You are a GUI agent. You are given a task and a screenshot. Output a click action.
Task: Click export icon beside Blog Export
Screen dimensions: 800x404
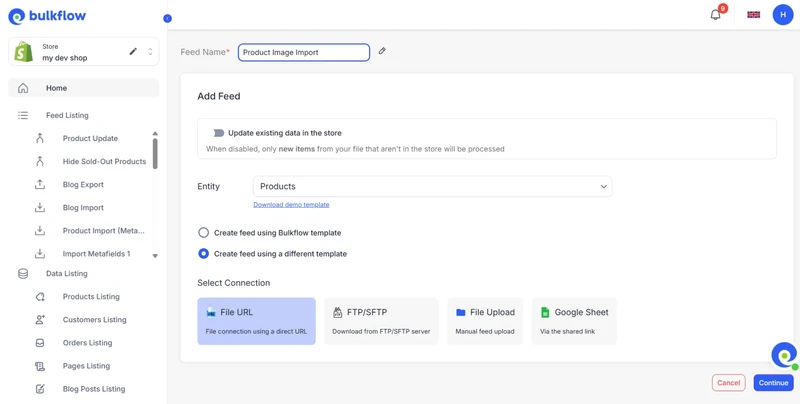click(40, 184)
